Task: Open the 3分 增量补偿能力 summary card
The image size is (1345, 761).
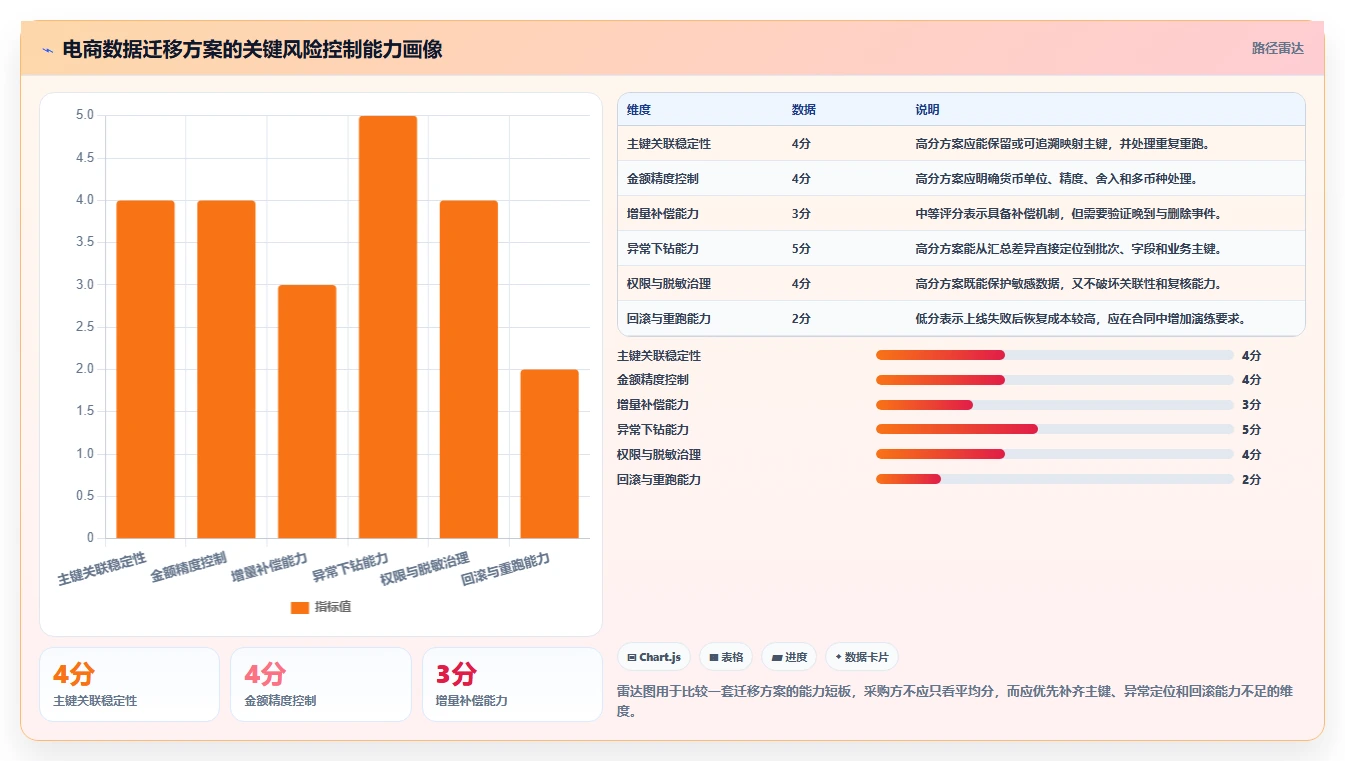Action: click(x=512, y=684)
